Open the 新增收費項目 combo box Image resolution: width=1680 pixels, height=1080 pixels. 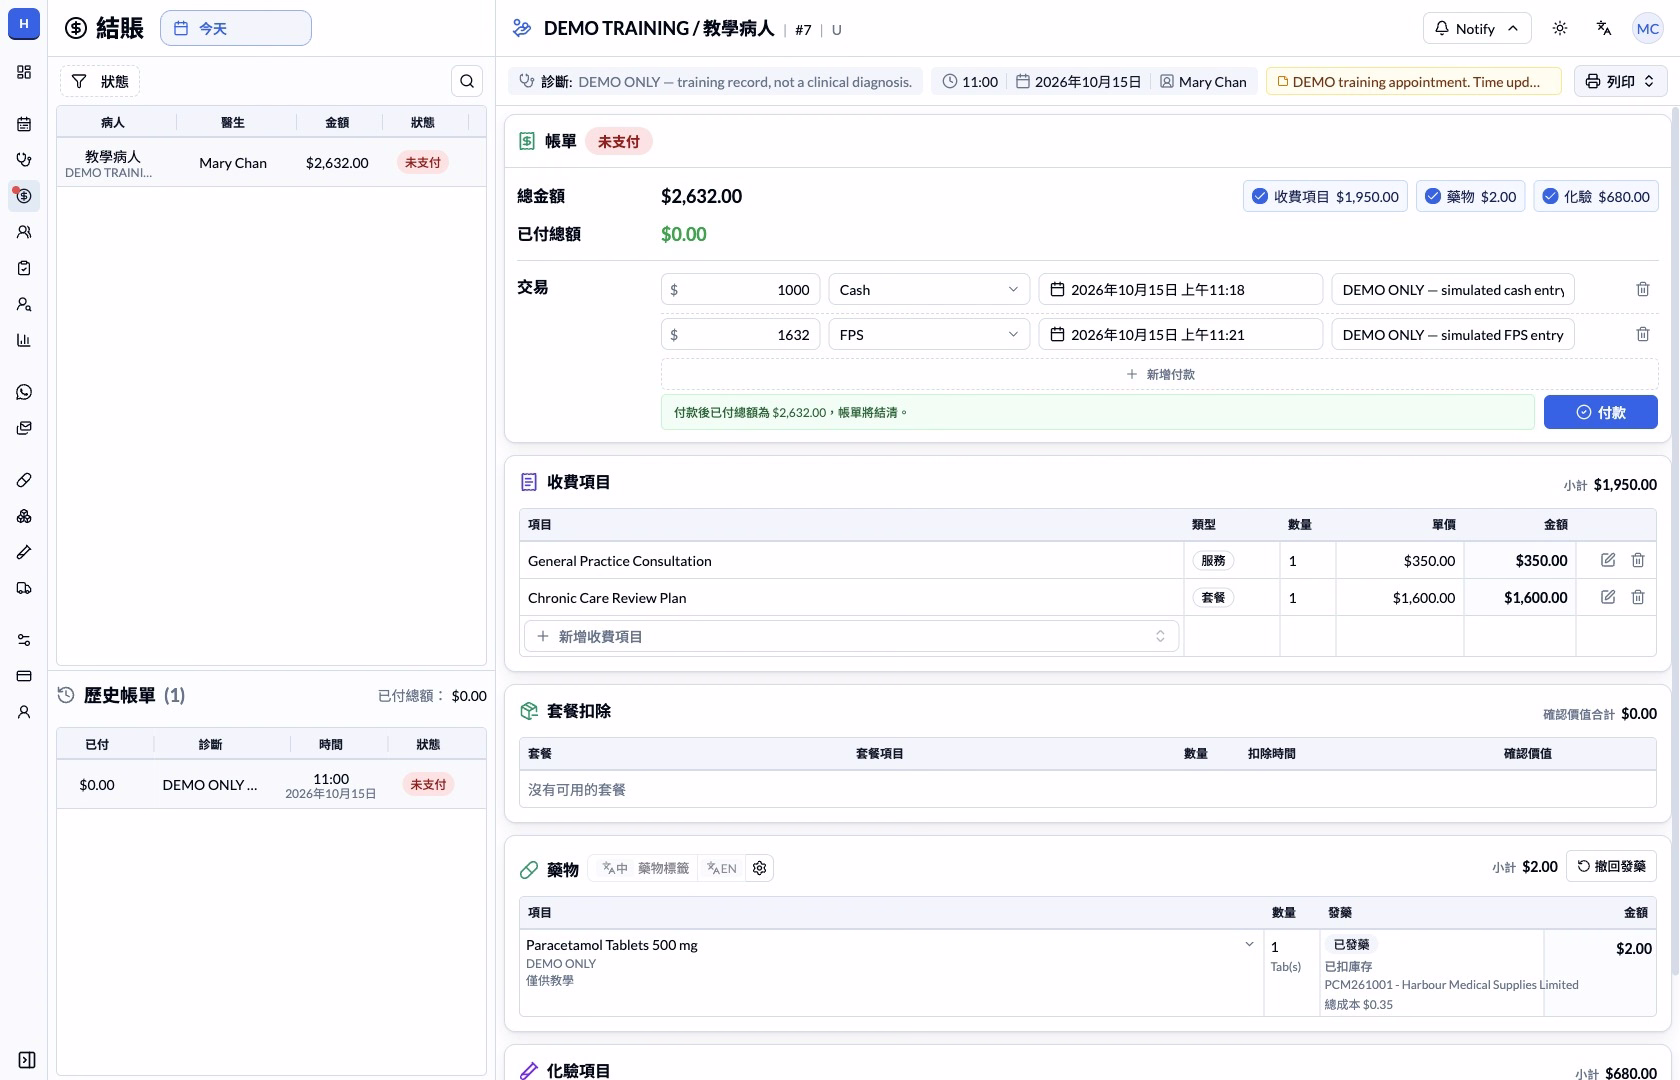pos(851,636)
